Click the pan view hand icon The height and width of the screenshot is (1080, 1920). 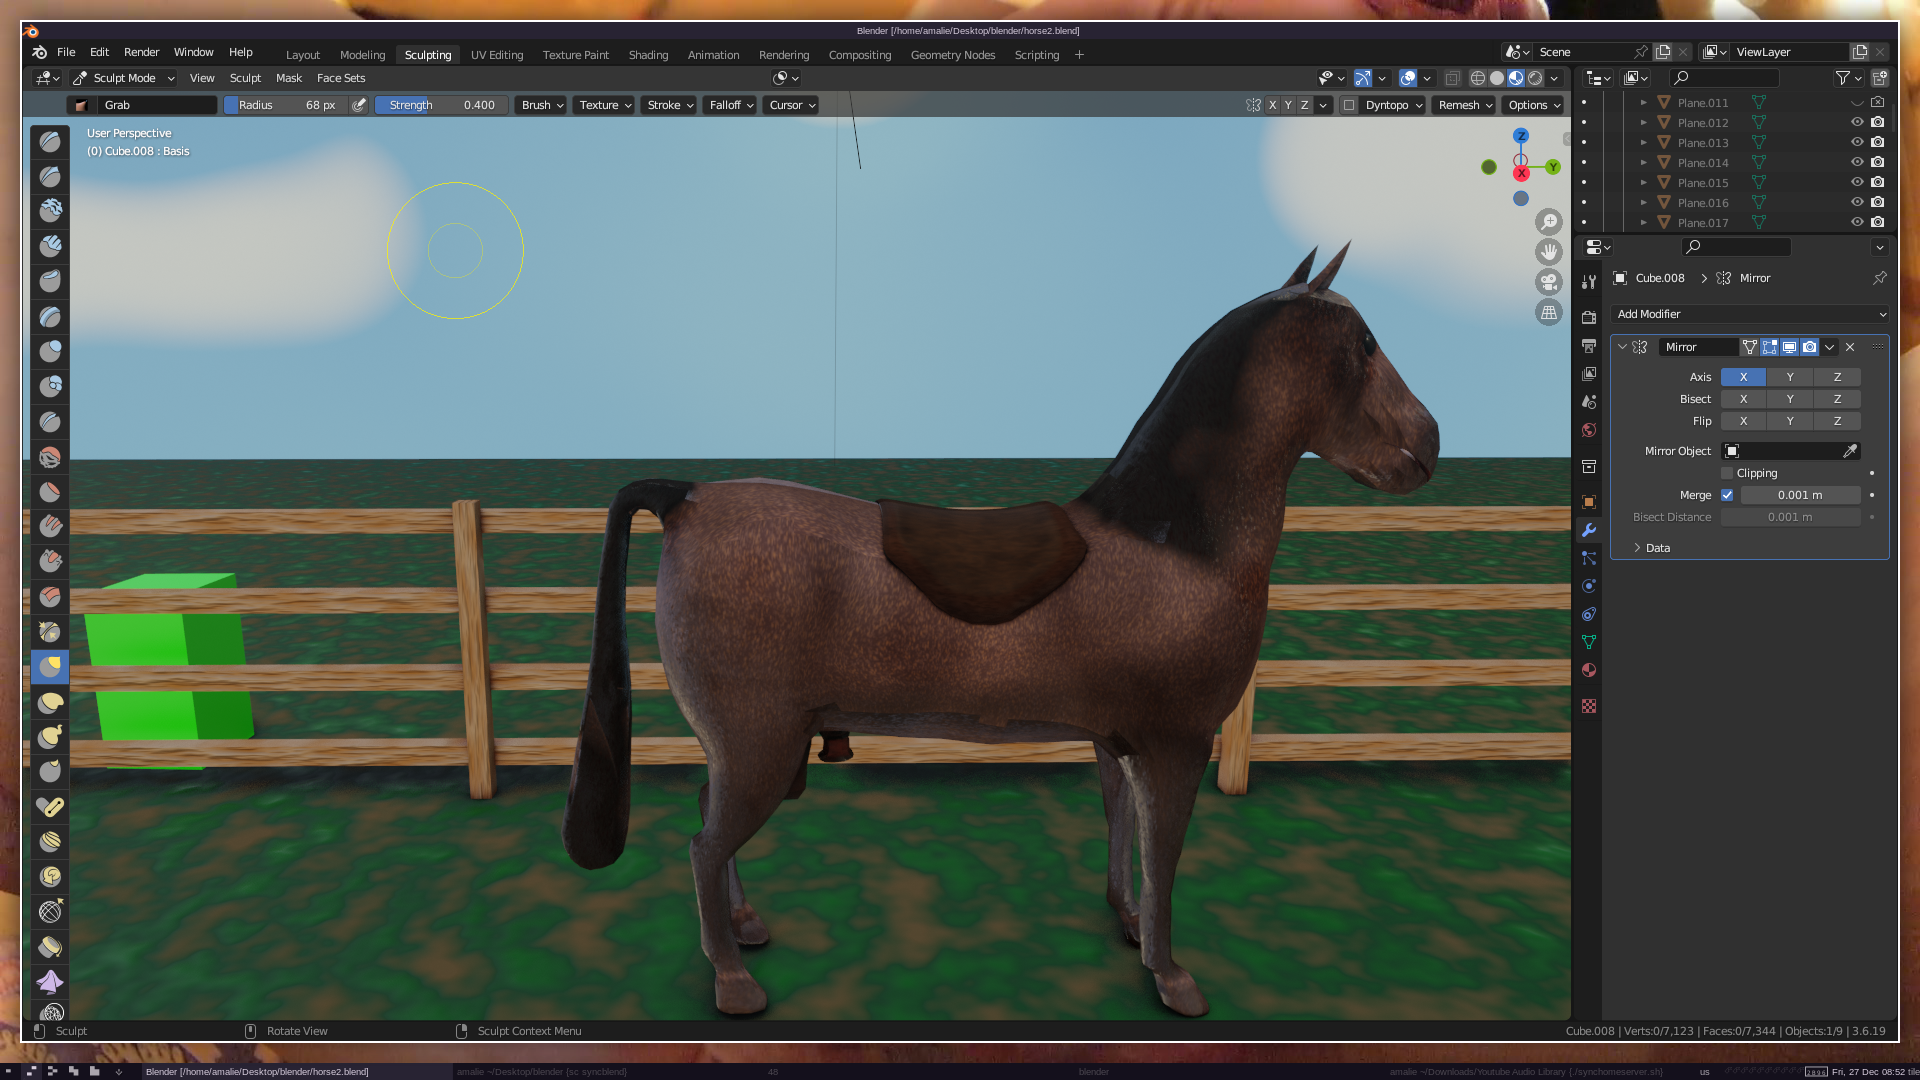1549,252
